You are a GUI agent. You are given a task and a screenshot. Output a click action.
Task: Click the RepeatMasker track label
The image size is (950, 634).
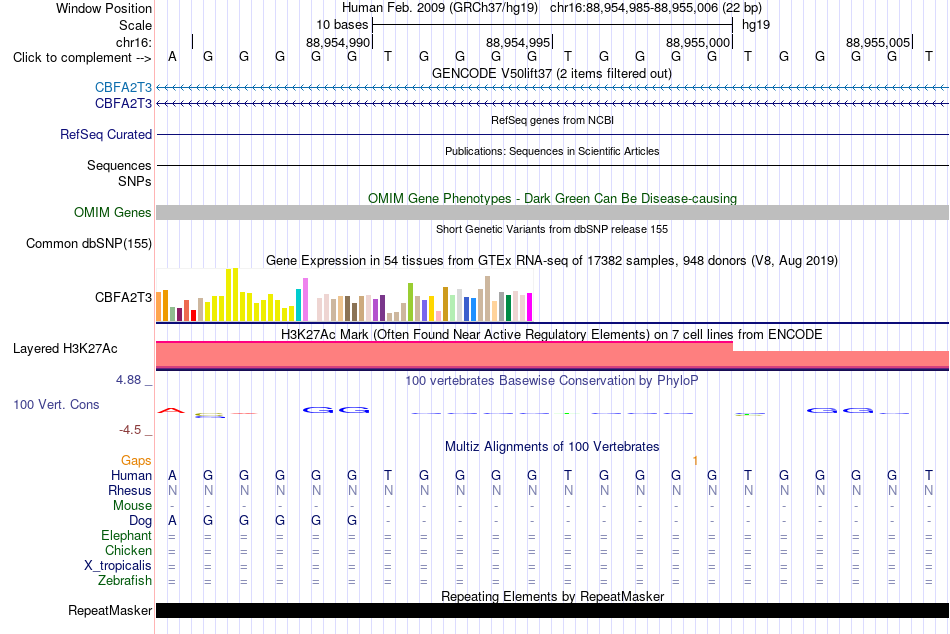coord(110,610)
